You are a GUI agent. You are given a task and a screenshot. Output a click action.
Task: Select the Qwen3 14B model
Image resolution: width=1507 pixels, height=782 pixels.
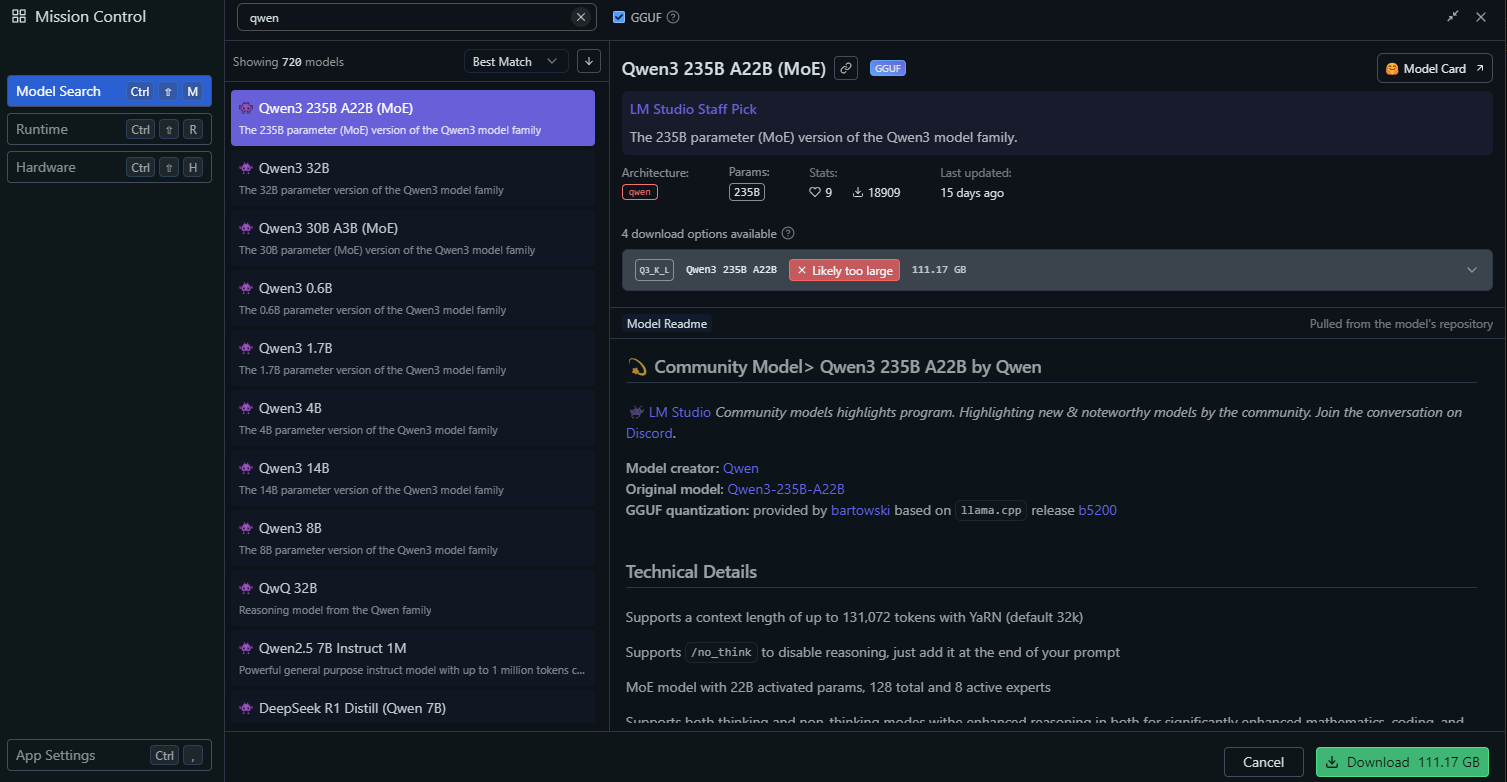click(x=413, y=478)
